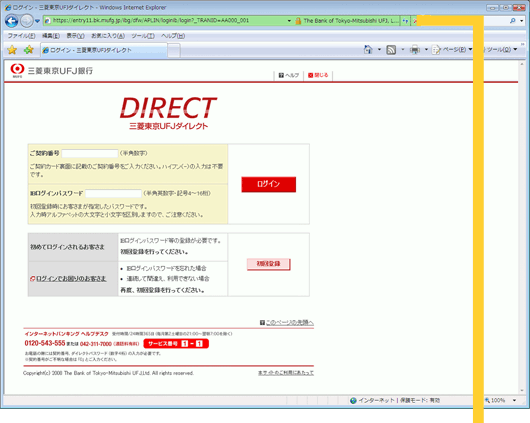Open the search provider dropdown arrow
Image resolution: width=530 pixels, height=423 pixels.
click(522, 21)
